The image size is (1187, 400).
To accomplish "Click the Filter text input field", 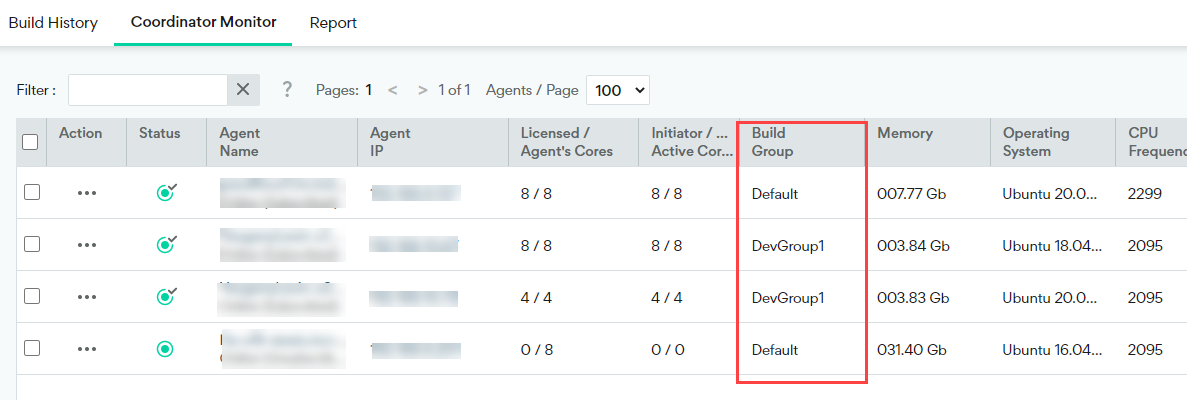I will (148, 90).
